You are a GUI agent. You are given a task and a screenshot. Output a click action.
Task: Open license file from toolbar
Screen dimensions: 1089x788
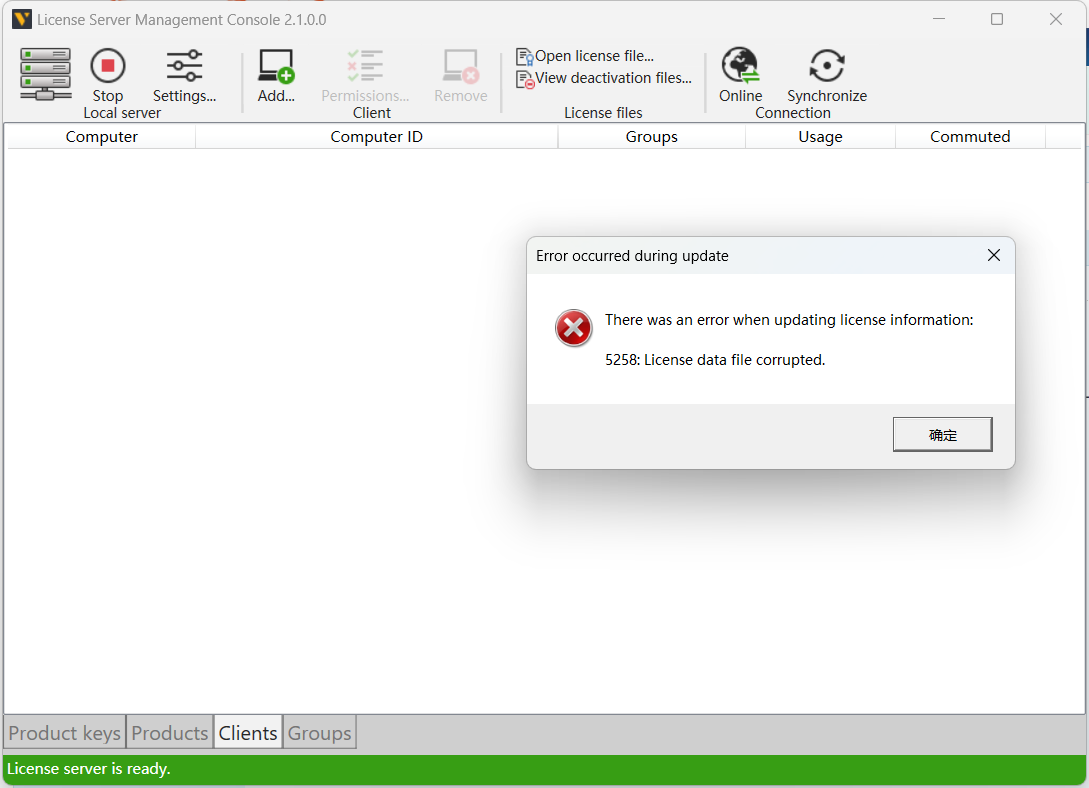(585, 56)
